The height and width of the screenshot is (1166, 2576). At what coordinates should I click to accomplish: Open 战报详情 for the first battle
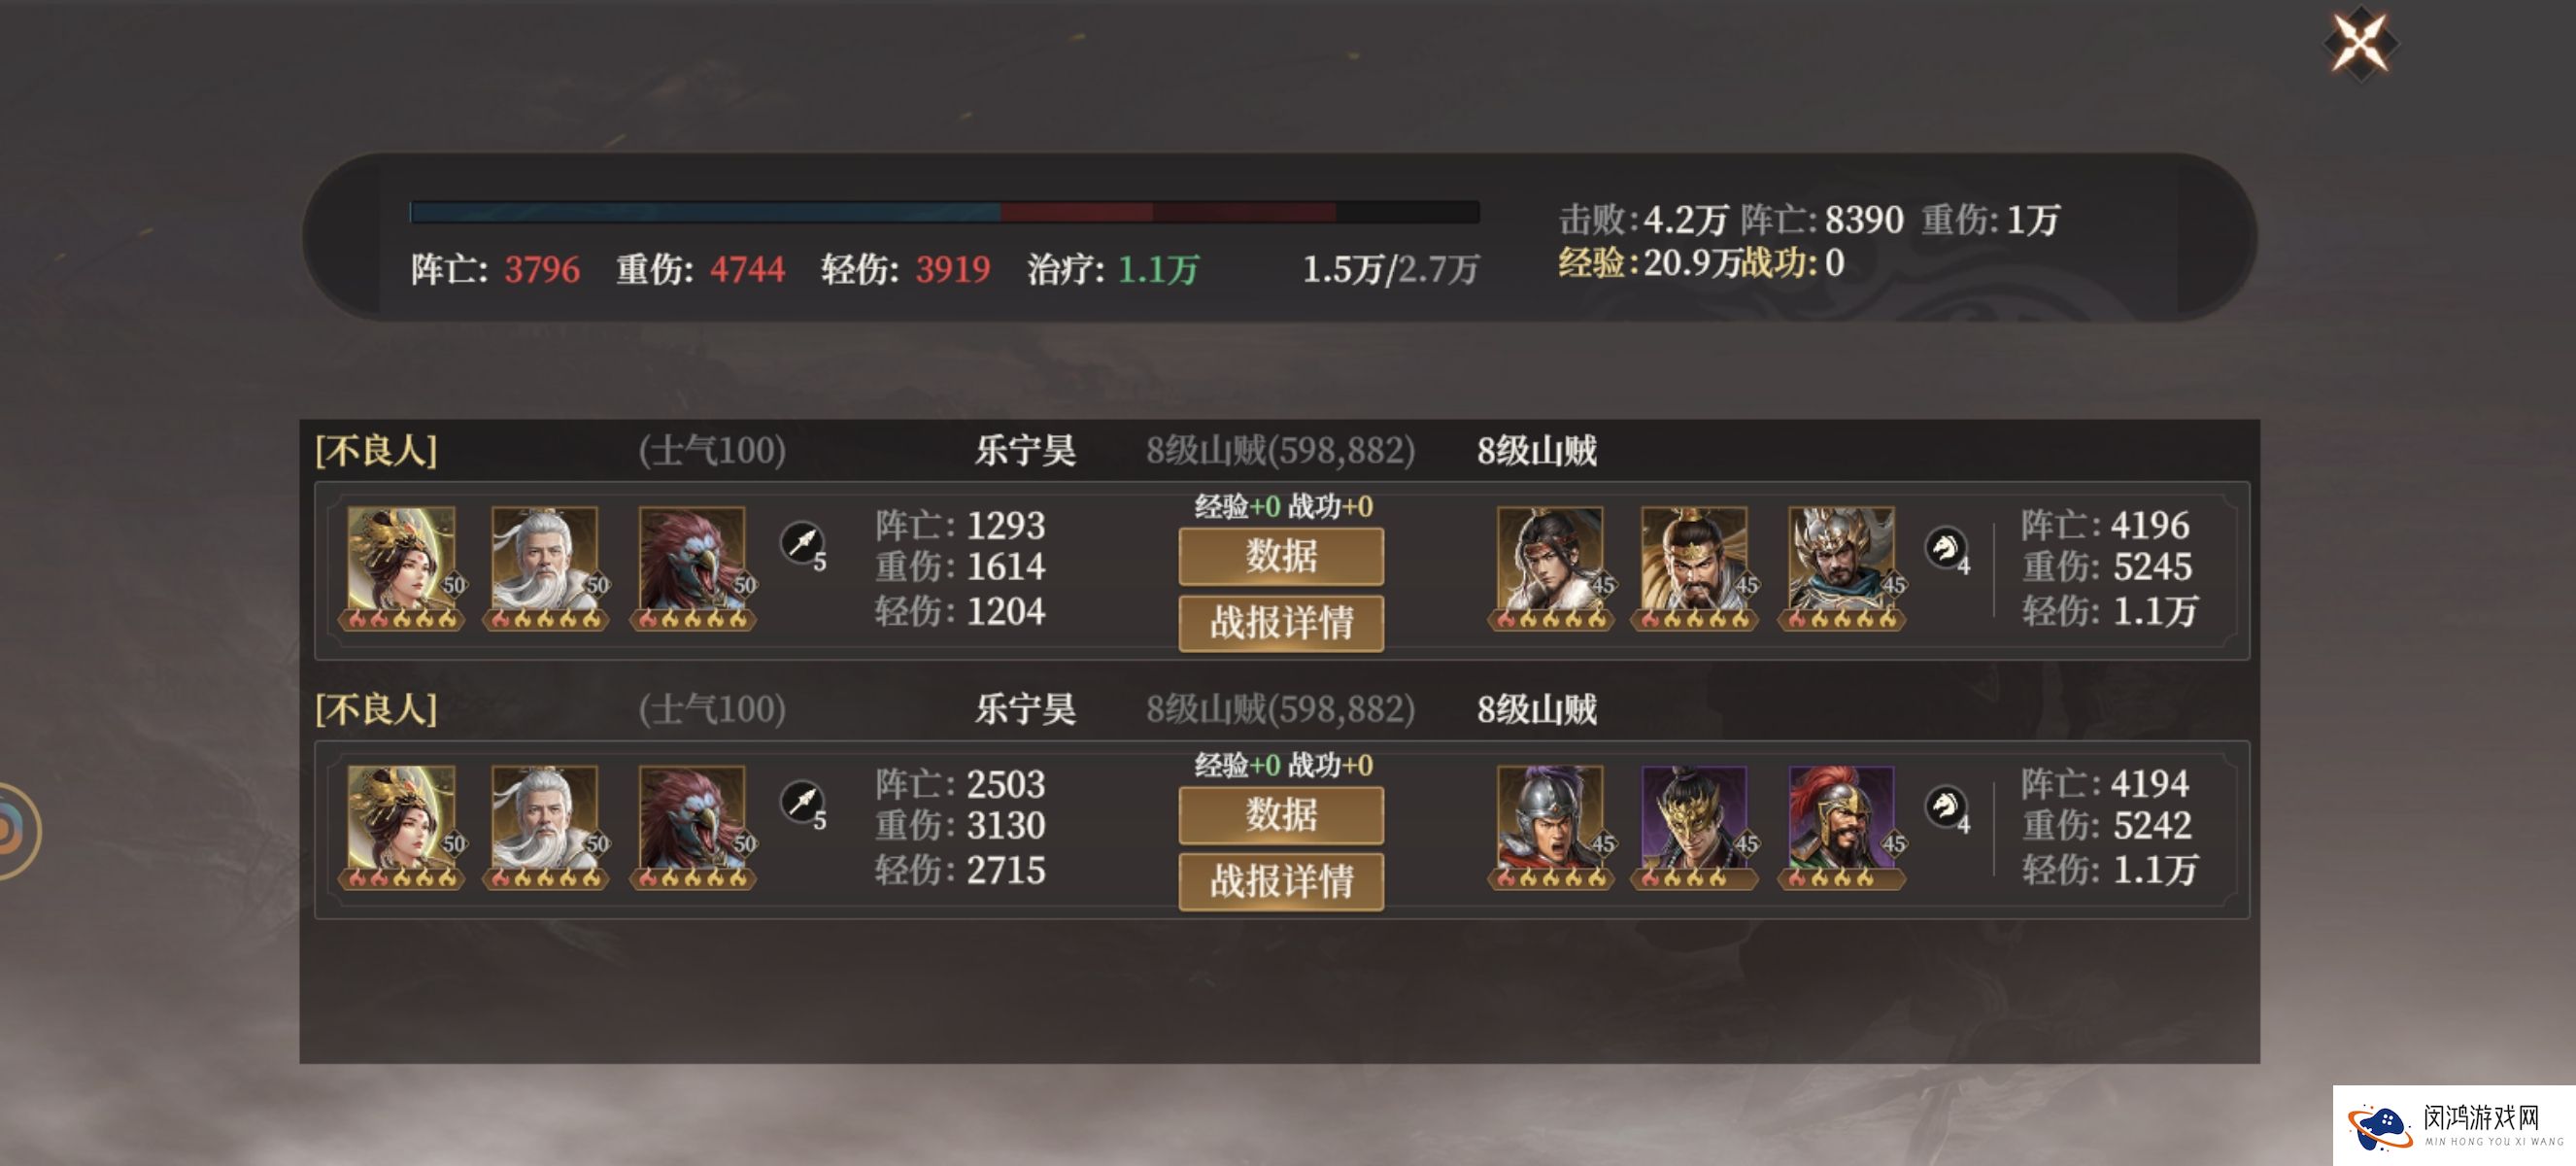pos(1281,623)
